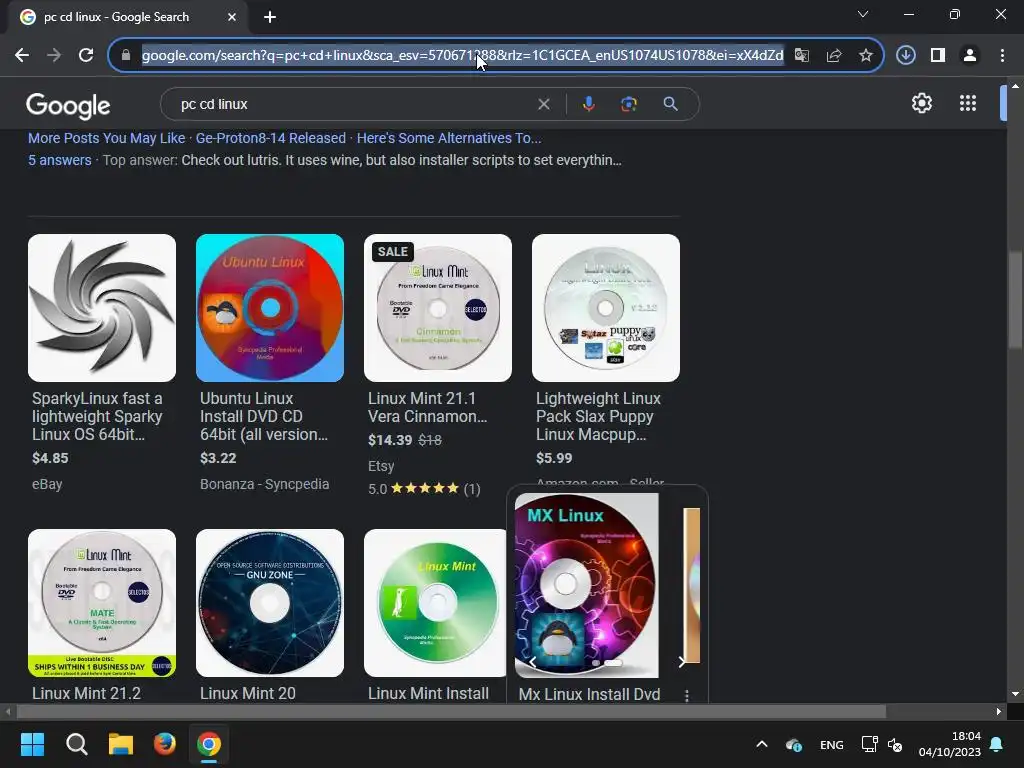Close the 'pc cd linux' tab
The image size is (1024, 768).
(232, 17)
